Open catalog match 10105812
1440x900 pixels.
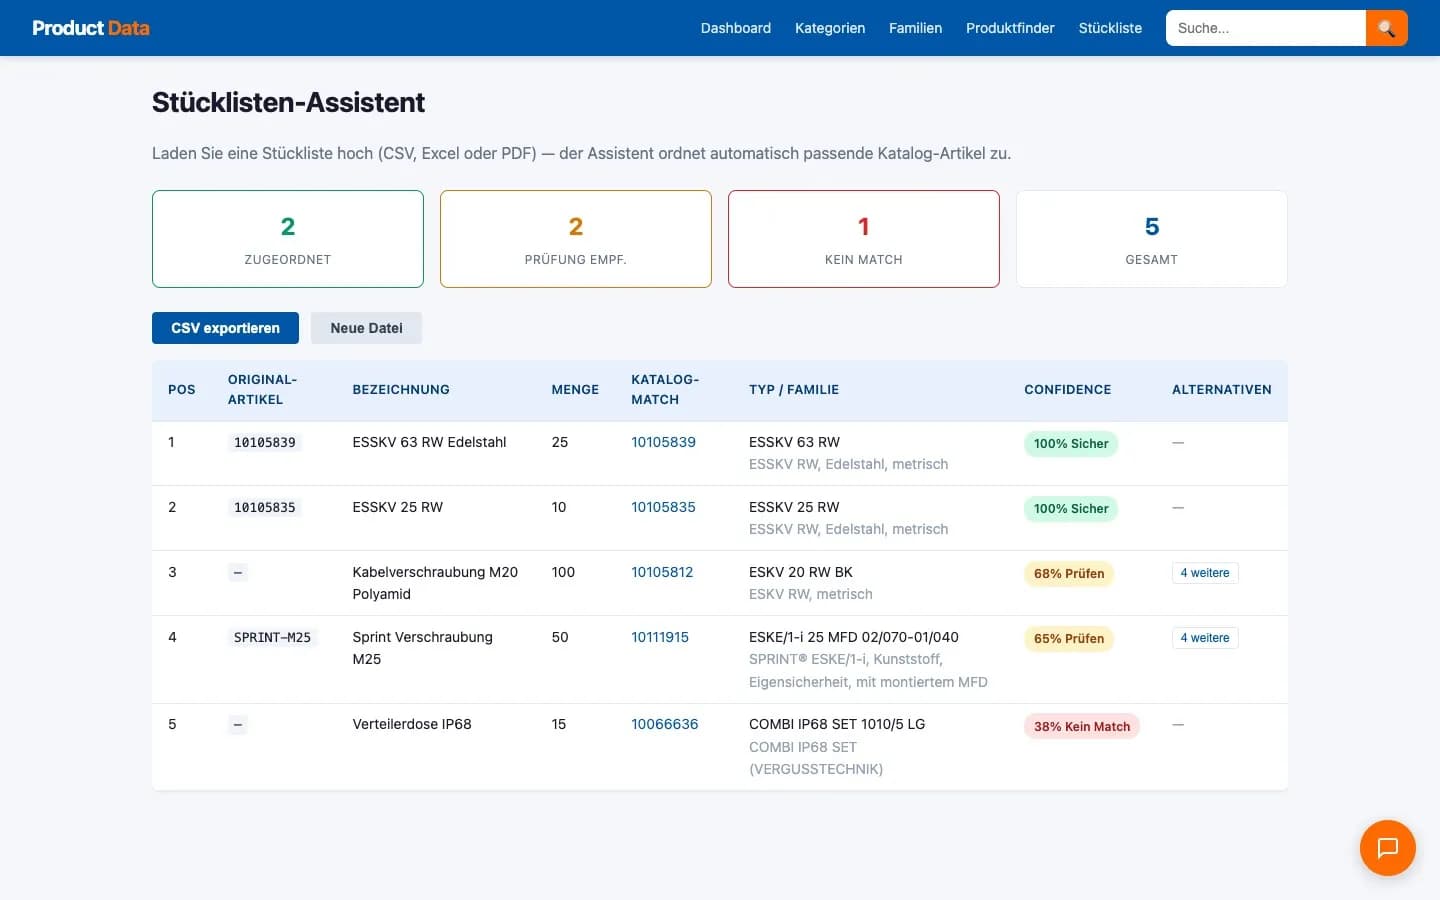click(x=661, y=572)
